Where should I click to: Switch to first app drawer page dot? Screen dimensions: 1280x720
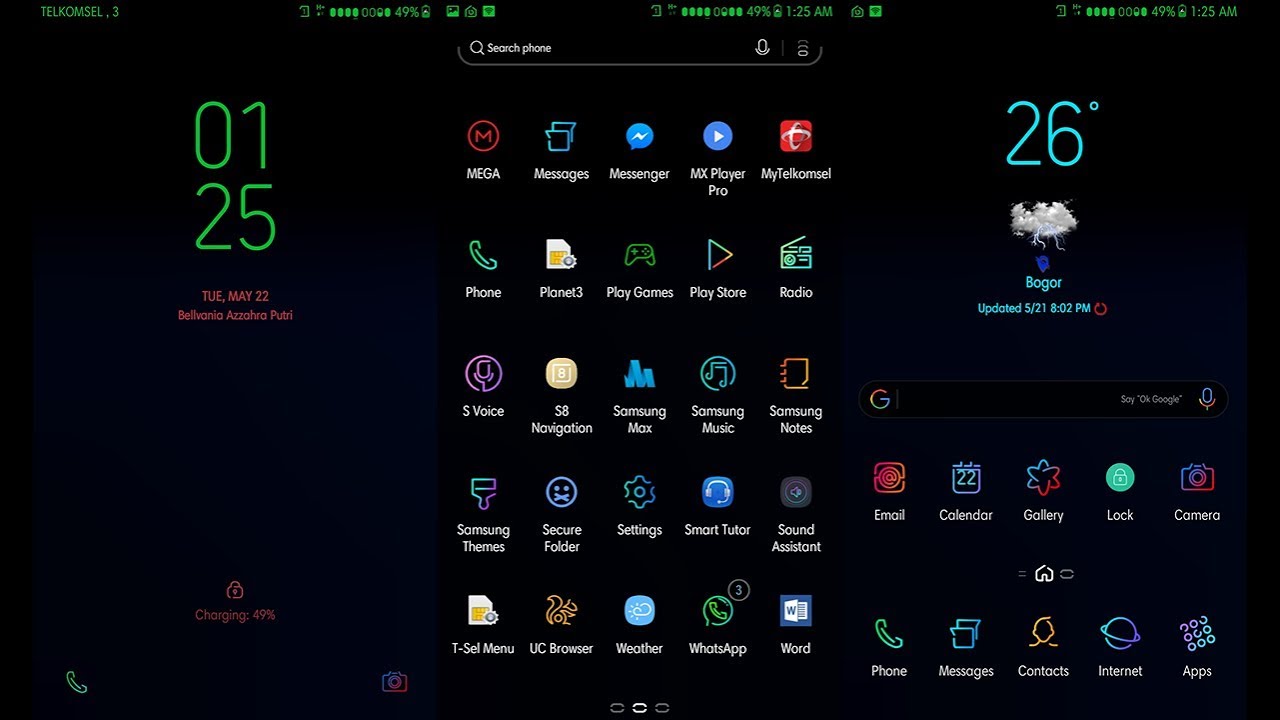click(x=617, y=708)
